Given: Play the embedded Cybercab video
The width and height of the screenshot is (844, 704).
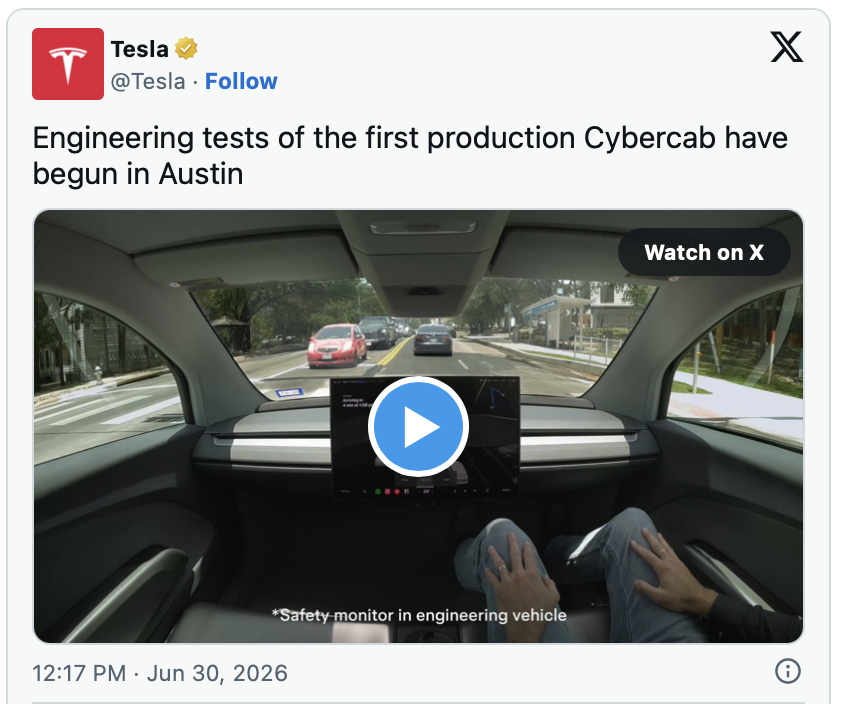Looking at the screenshot, I should (x=418, y=426).
